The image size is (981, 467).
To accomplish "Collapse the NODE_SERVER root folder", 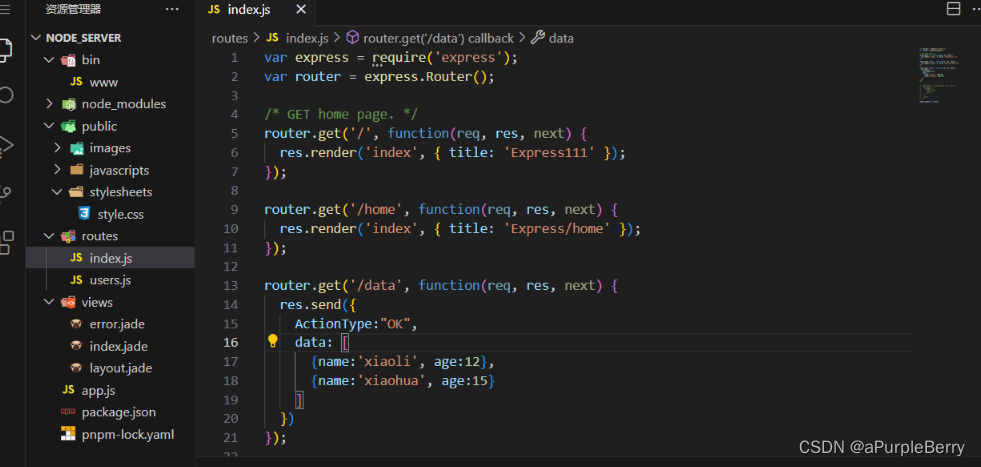I will (36, 38).
